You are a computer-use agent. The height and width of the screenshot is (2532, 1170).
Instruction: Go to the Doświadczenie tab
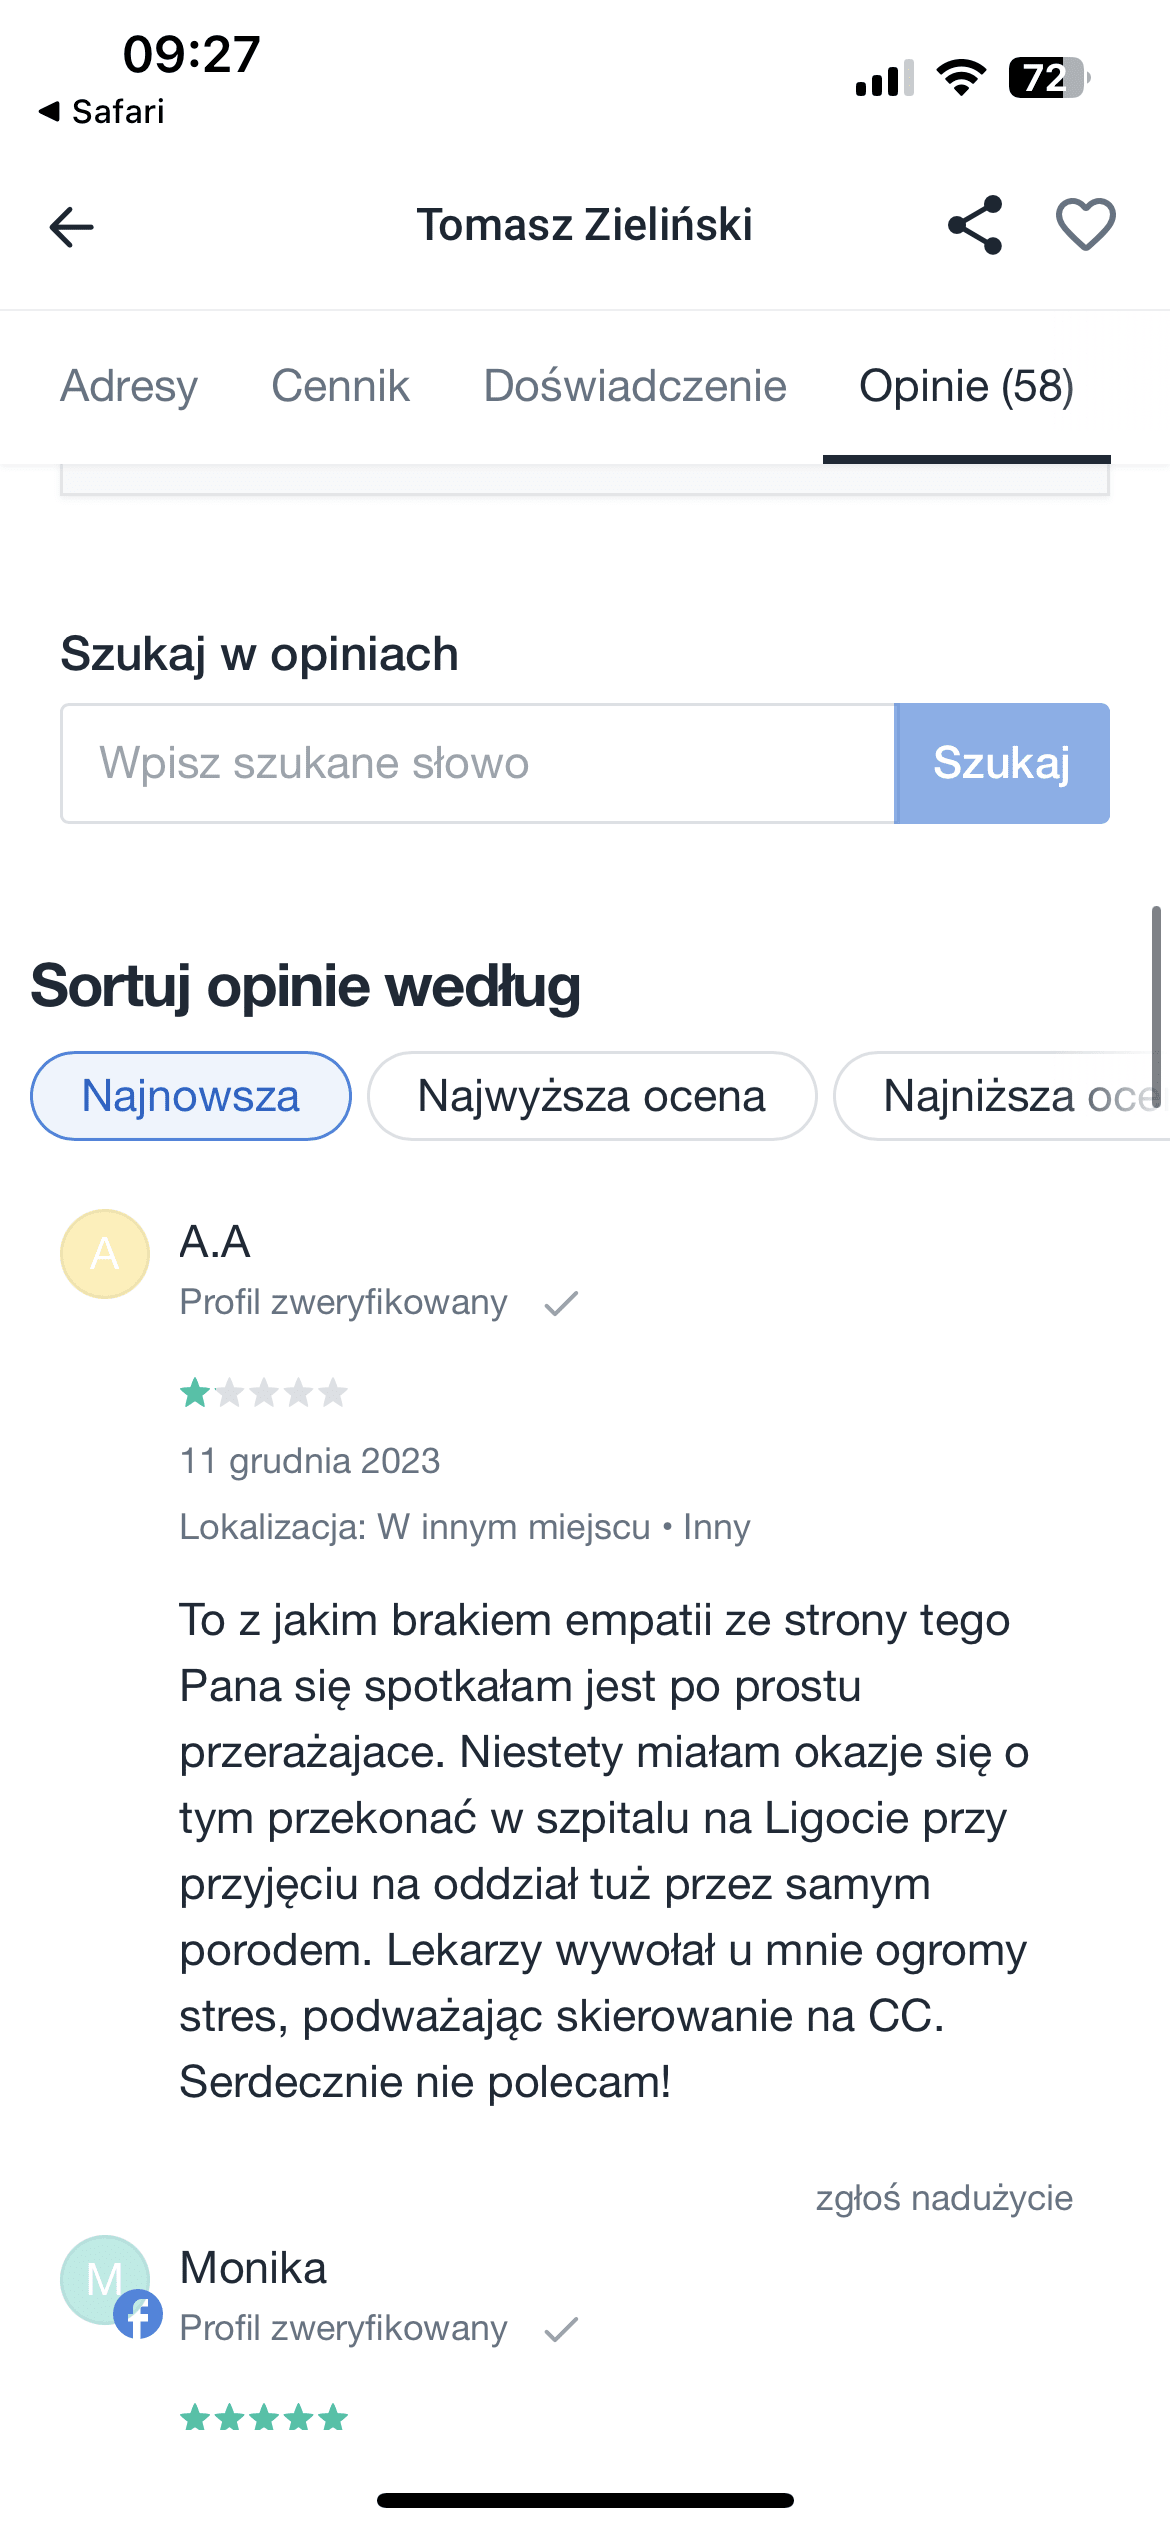point(635,386)
